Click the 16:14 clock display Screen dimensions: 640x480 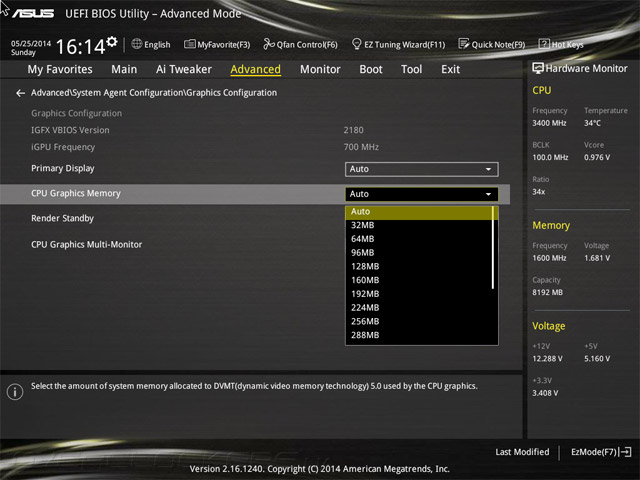81,47
